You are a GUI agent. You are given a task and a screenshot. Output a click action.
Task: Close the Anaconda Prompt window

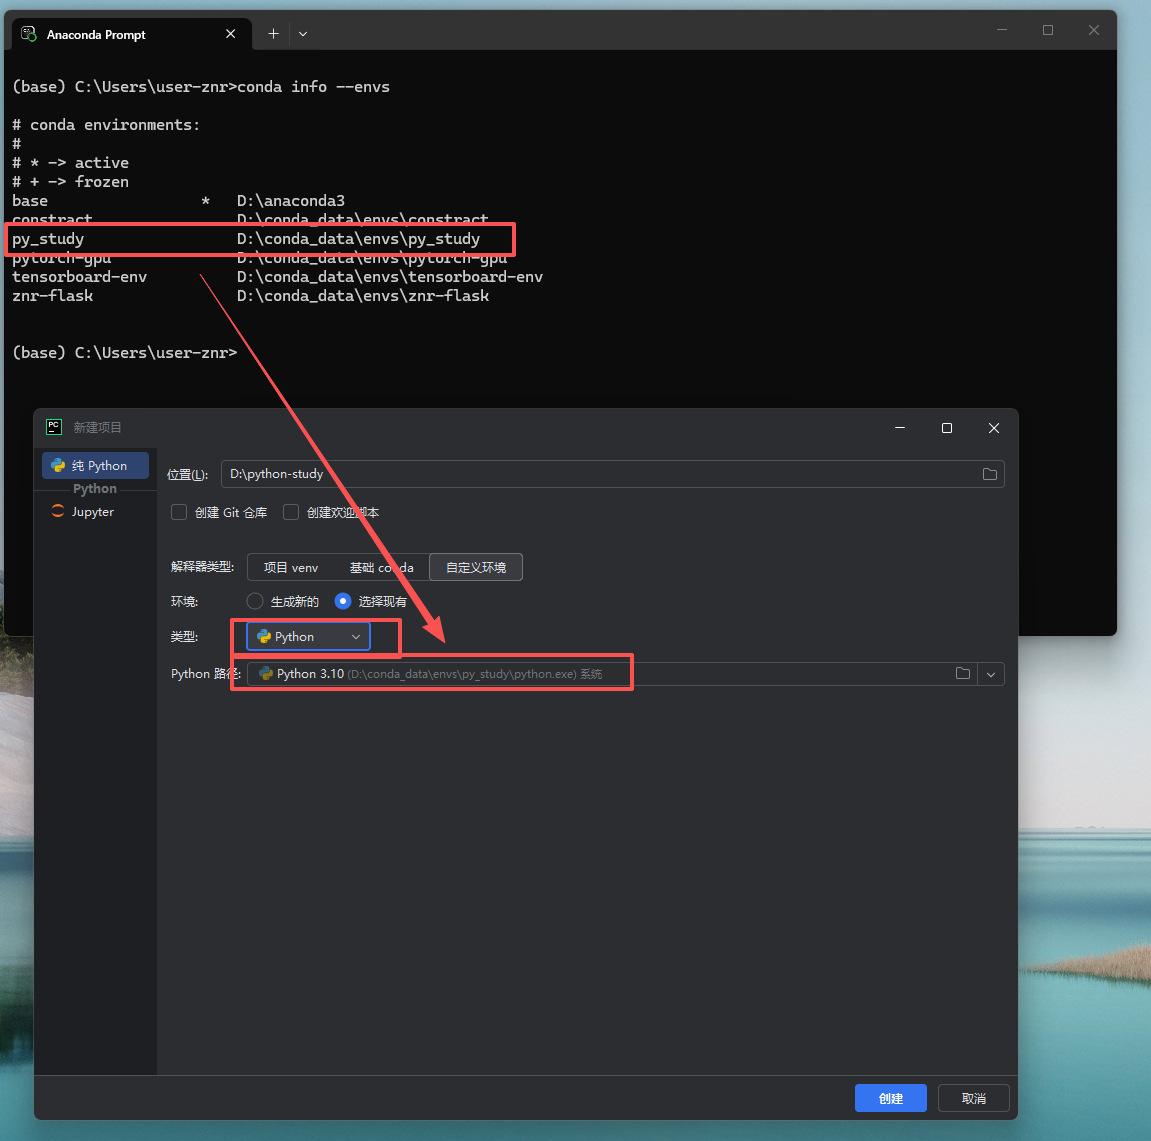tap(1094, 30)
